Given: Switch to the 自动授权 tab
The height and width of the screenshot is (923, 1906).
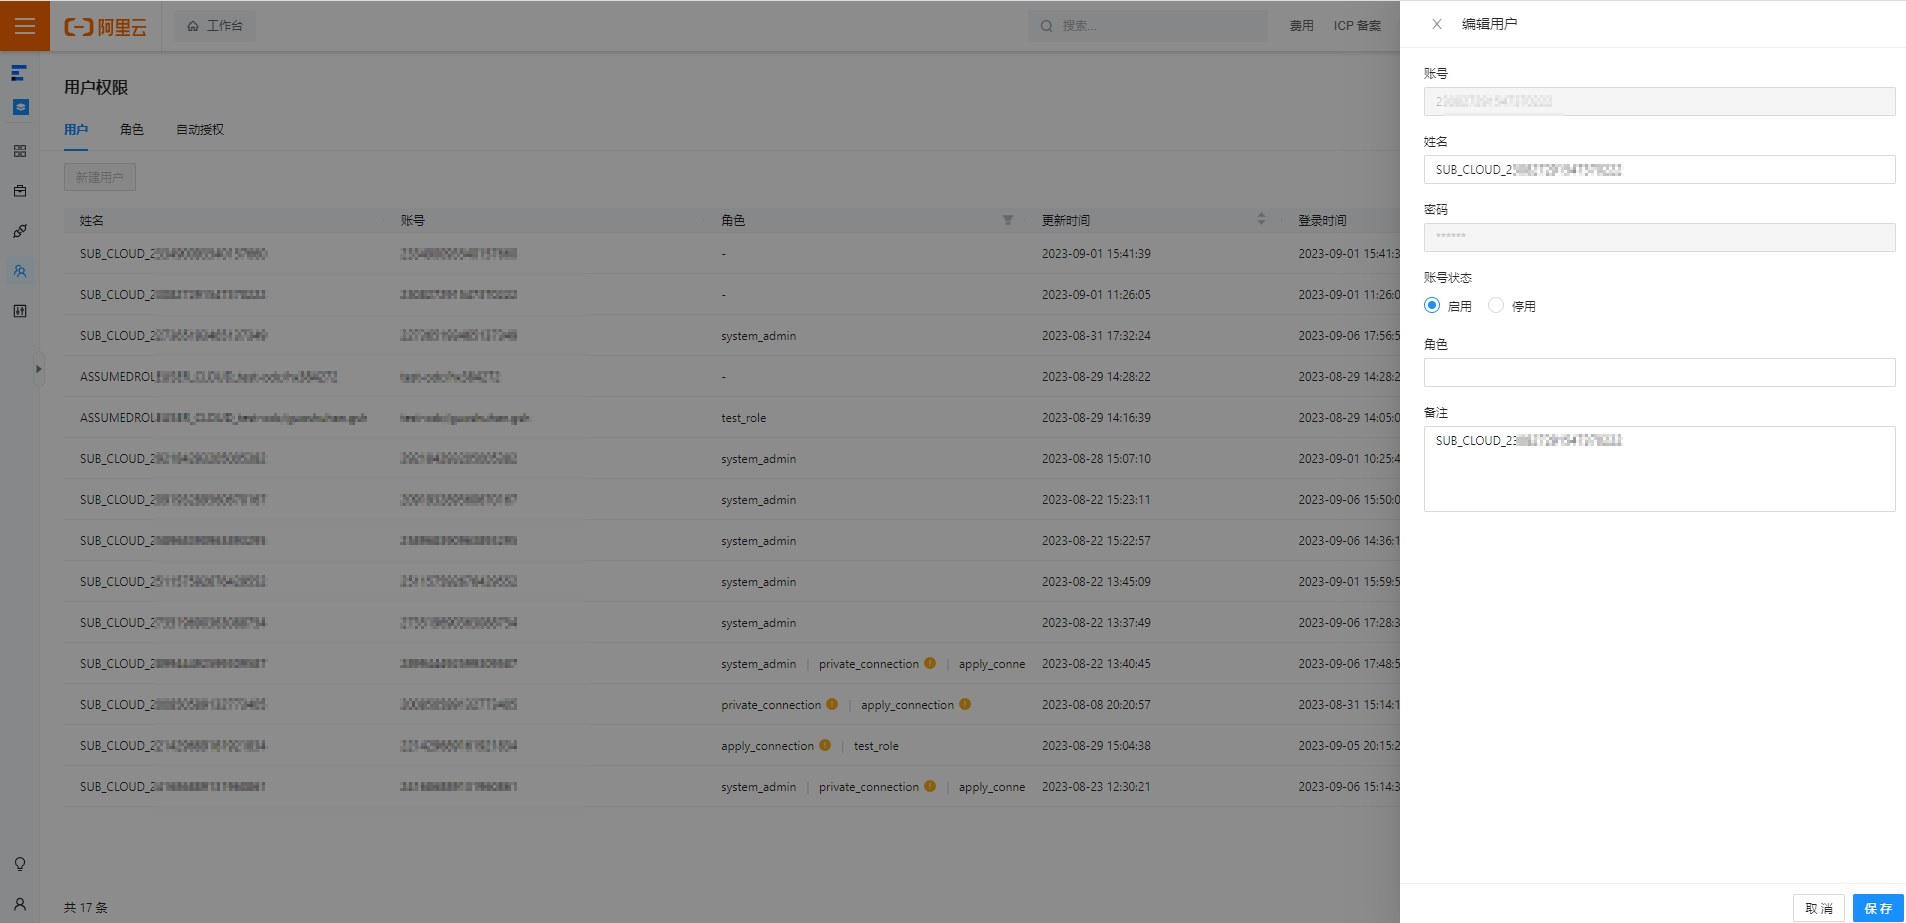Looking at the screenshot, I should pyautogui.click(x=200, y=130).
